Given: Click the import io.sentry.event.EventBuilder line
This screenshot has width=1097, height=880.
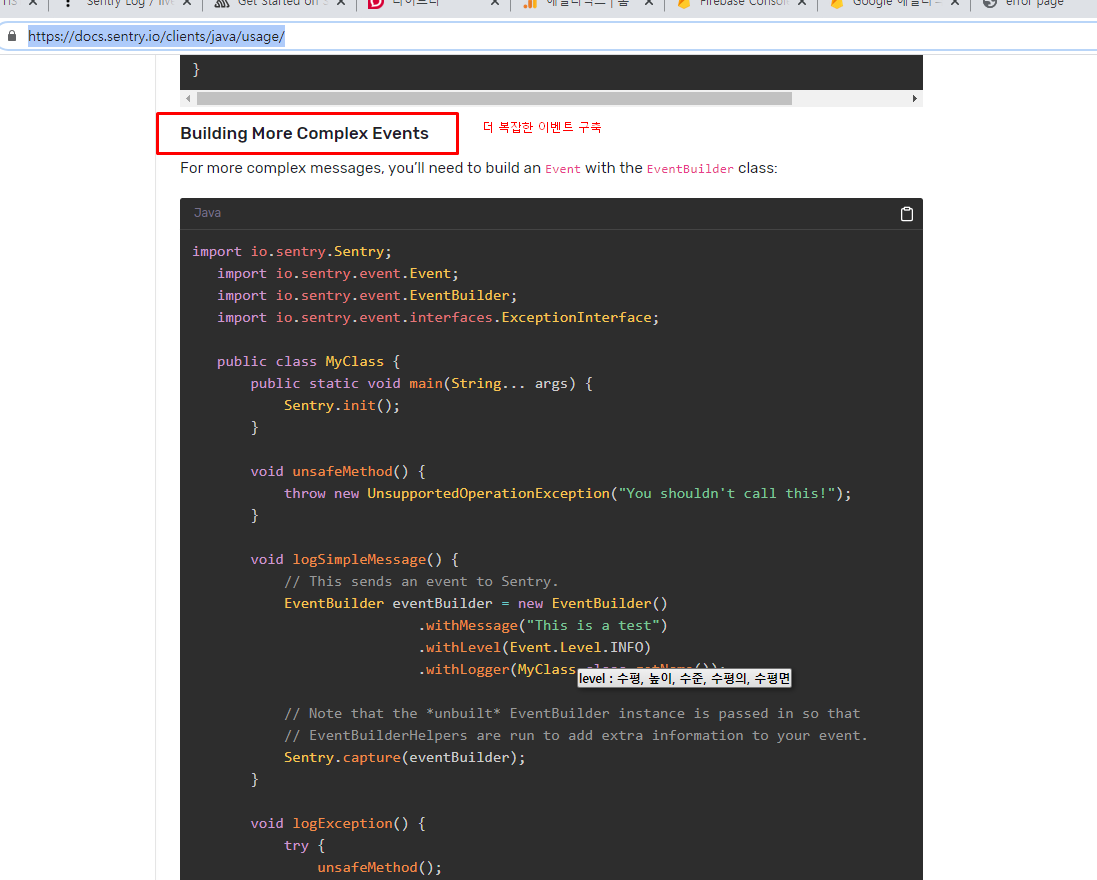Looking at the screenshot, I should 367,295.
